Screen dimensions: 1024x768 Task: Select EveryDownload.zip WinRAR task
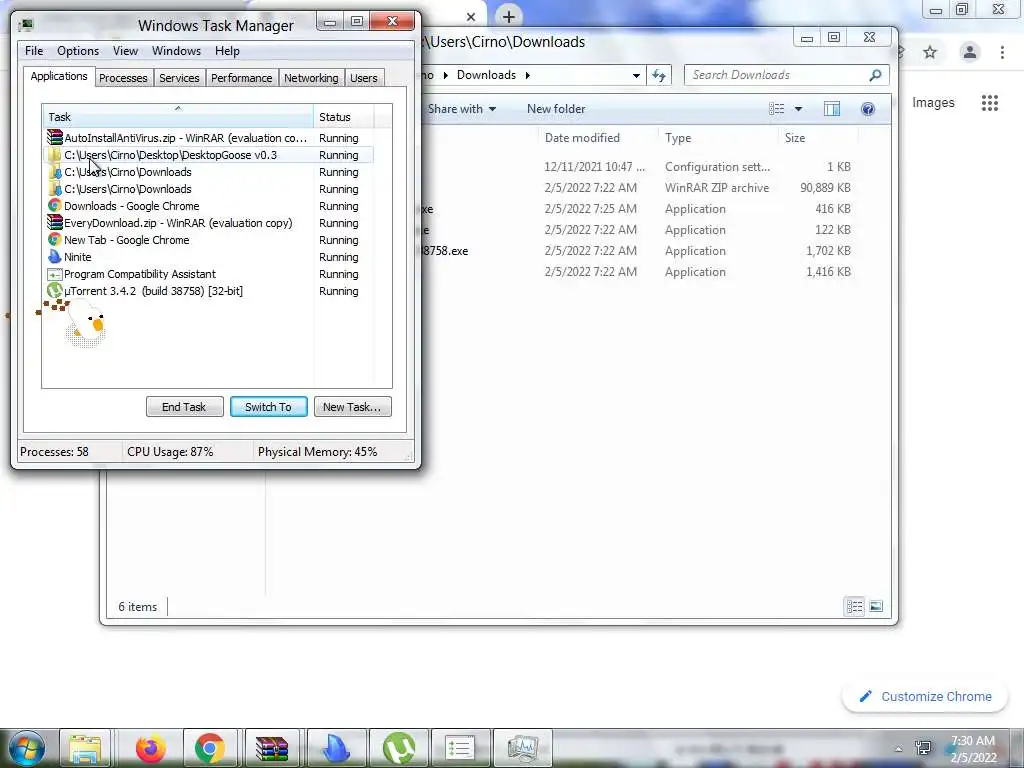pyautogui.click(x=209, y=223)
